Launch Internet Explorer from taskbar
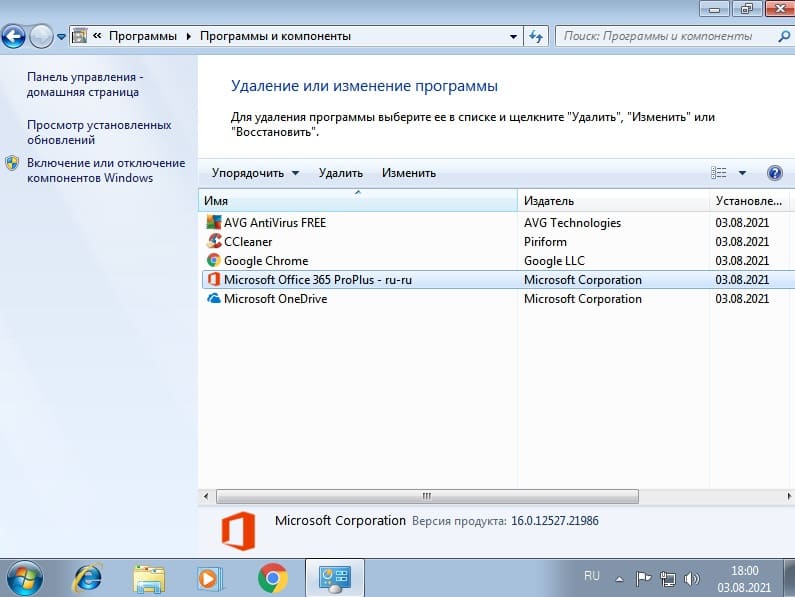795x597 pixels. [87, 578]
